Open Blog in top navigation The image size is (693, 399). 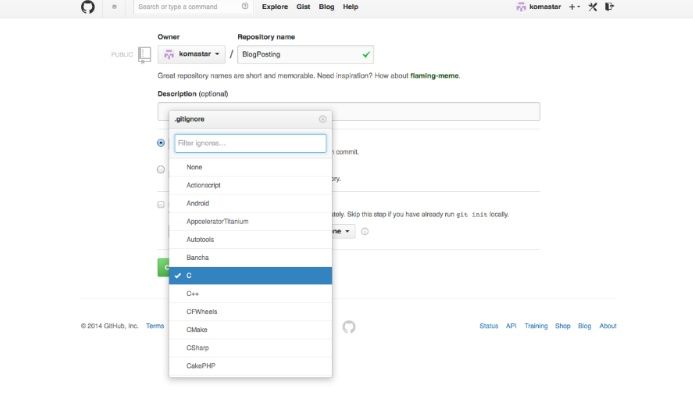[326, 7]
